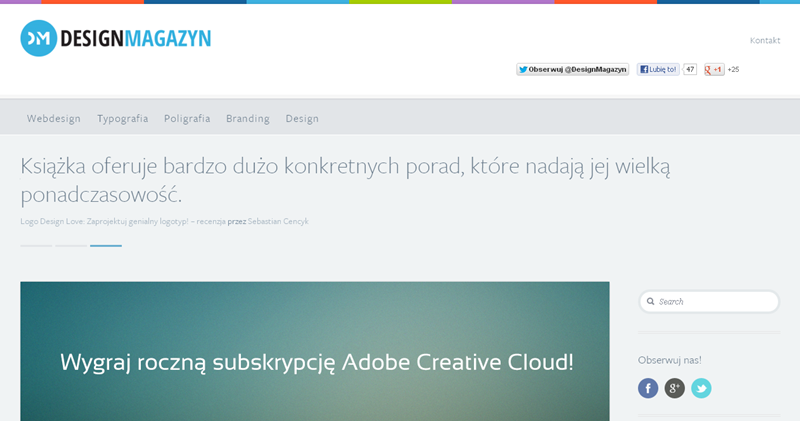The height and width of the screenshot is (421, 800).
Task: Open the Facebook profile round icon in sidebar
Action: click(x=648, y=388)
